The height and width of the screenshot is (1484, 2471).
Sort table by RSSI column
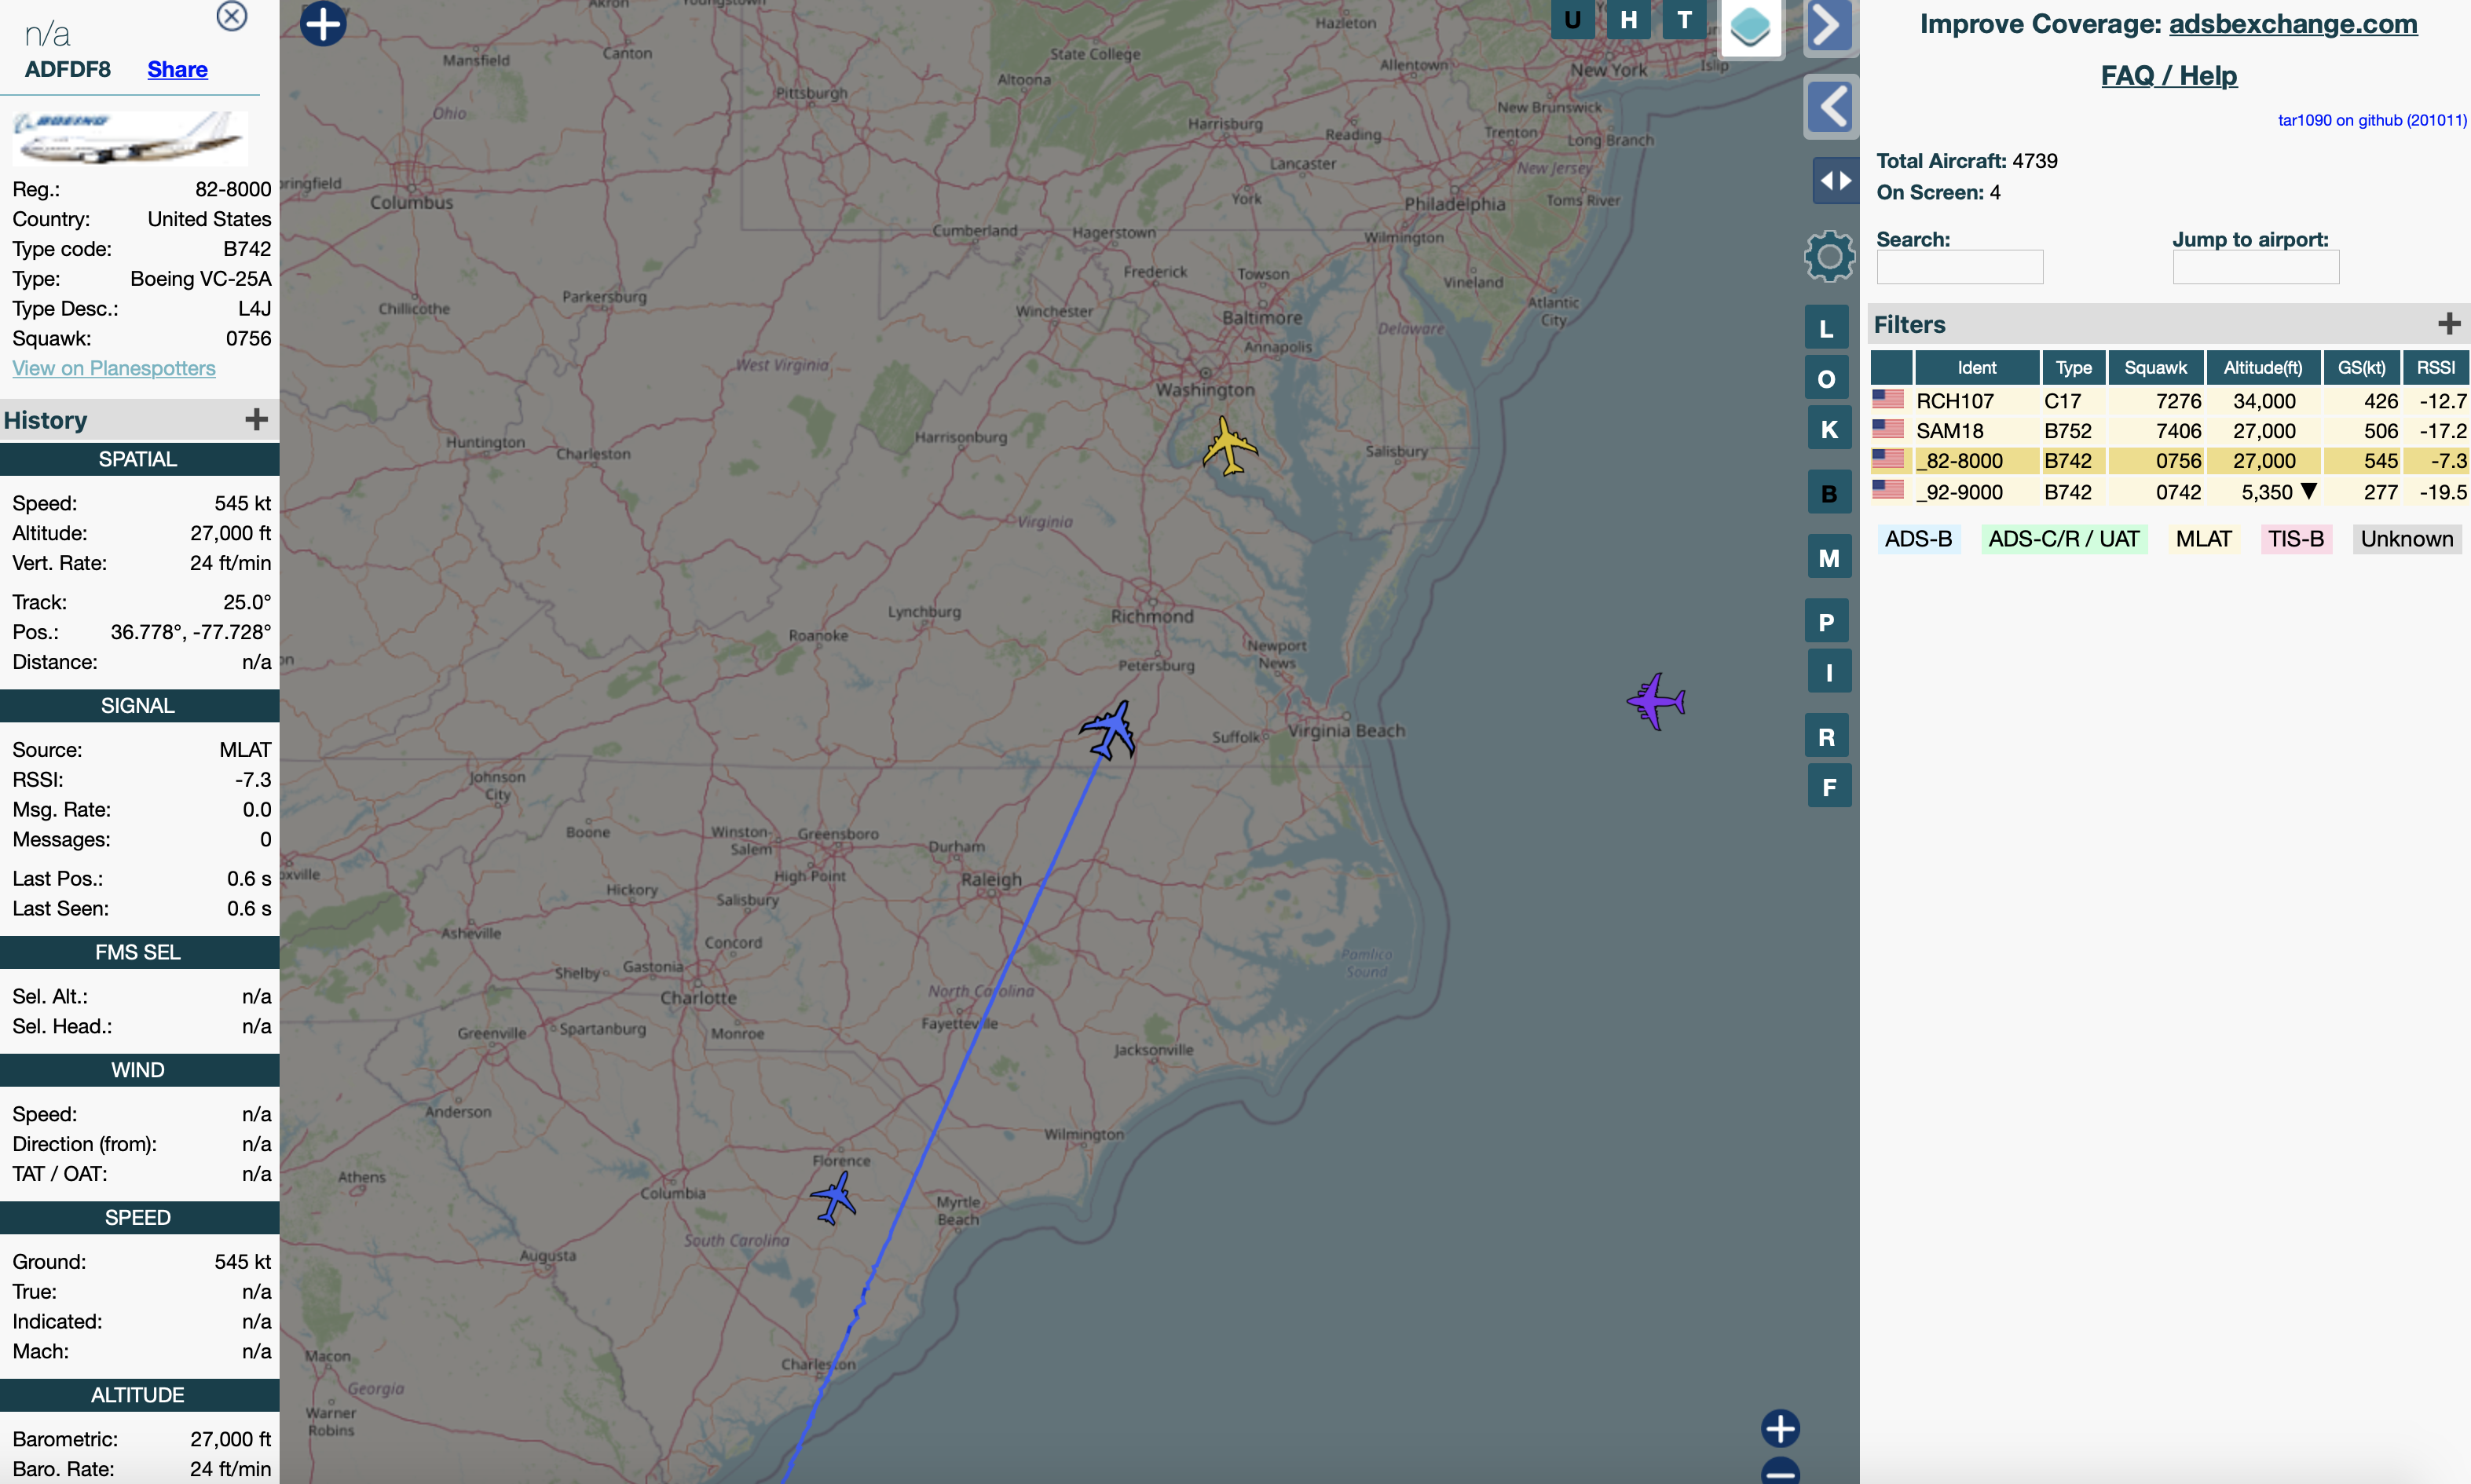pos(2435,367)
